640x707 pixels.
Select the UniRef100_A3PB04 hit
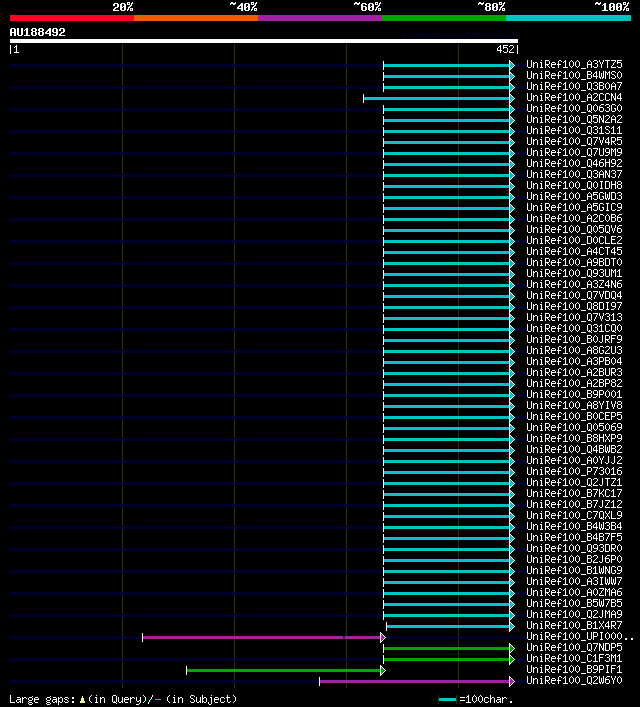point(574,361)
